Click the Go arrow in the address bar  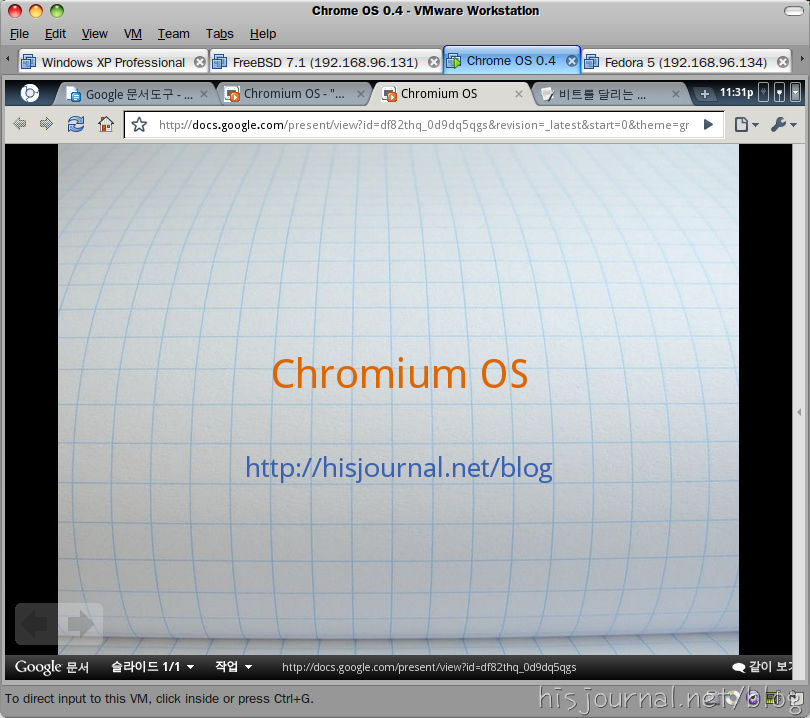click(x=708, y=124)
